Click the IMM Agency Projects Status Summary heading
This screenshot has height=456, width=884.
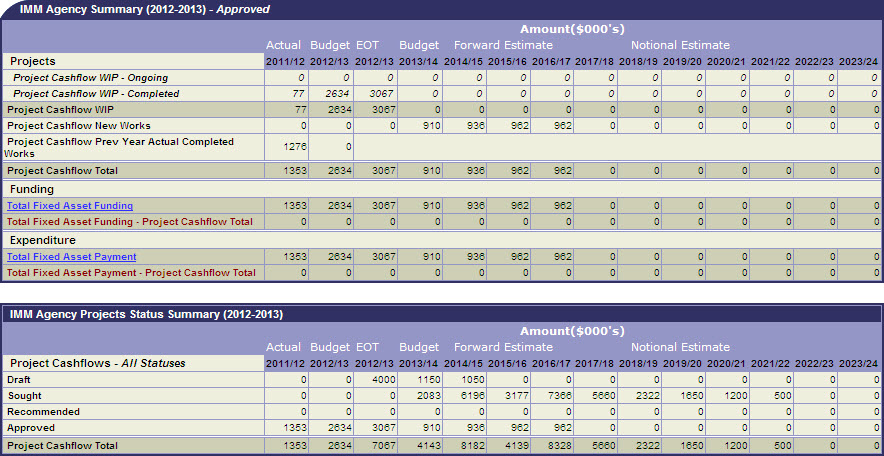(146, 314)
